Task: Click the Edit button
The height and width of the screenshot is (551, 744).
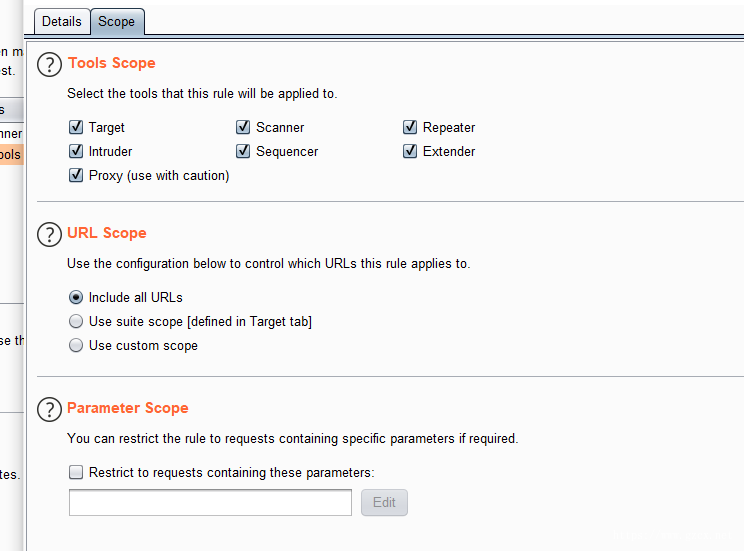Action: coord(384,503)
